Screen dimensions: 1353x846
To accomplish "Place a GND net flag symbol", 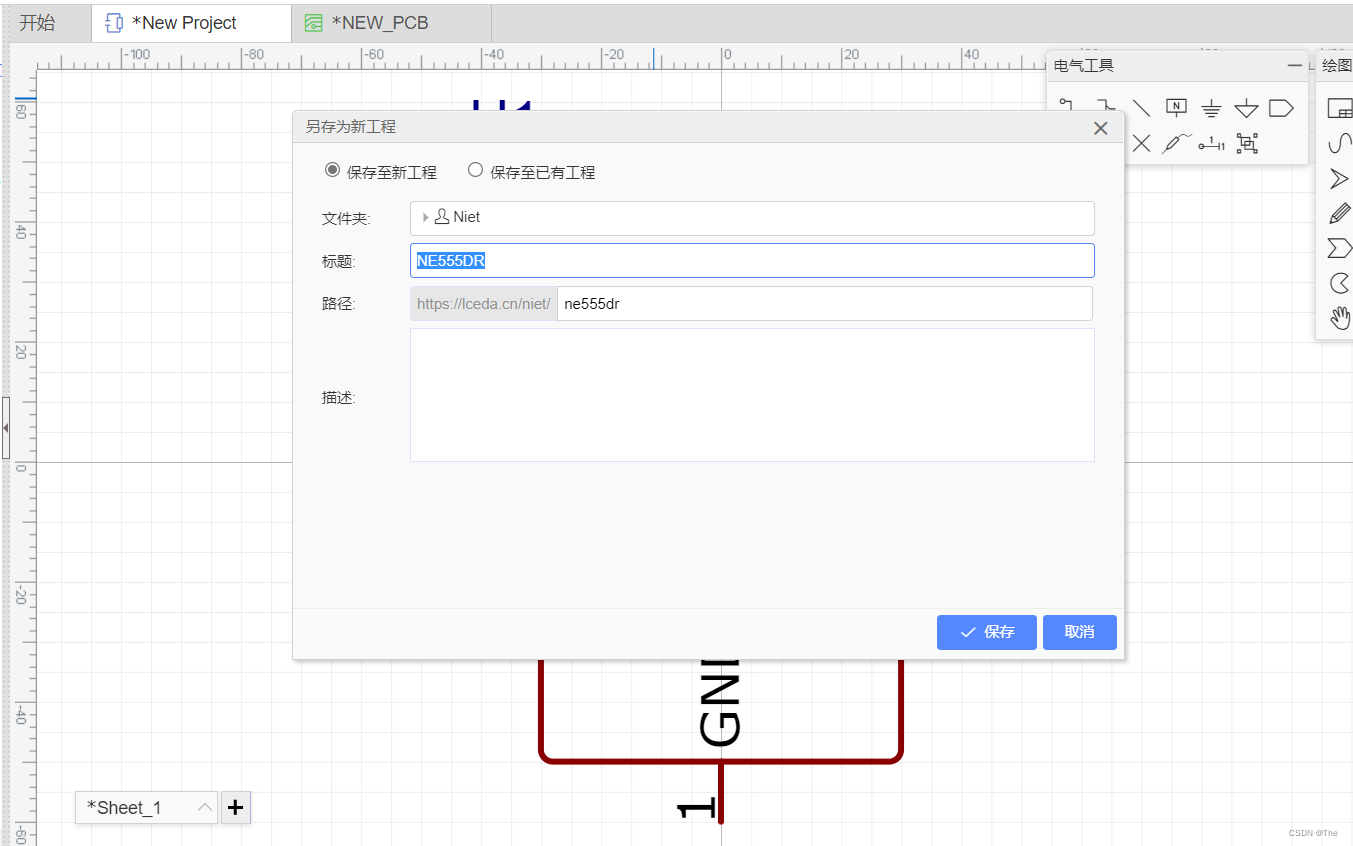I will [1211, 108].
